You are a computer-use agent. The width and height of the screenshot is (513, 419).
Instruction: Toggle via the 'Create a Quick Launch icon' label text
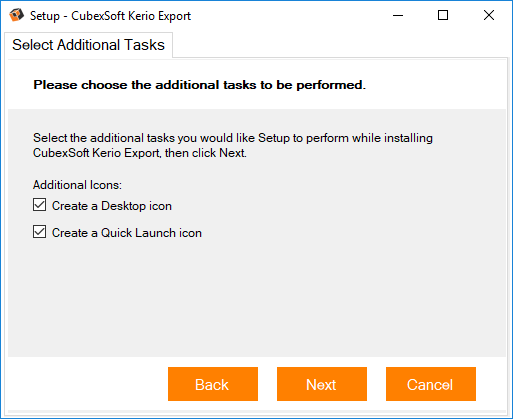click(127, 233)
